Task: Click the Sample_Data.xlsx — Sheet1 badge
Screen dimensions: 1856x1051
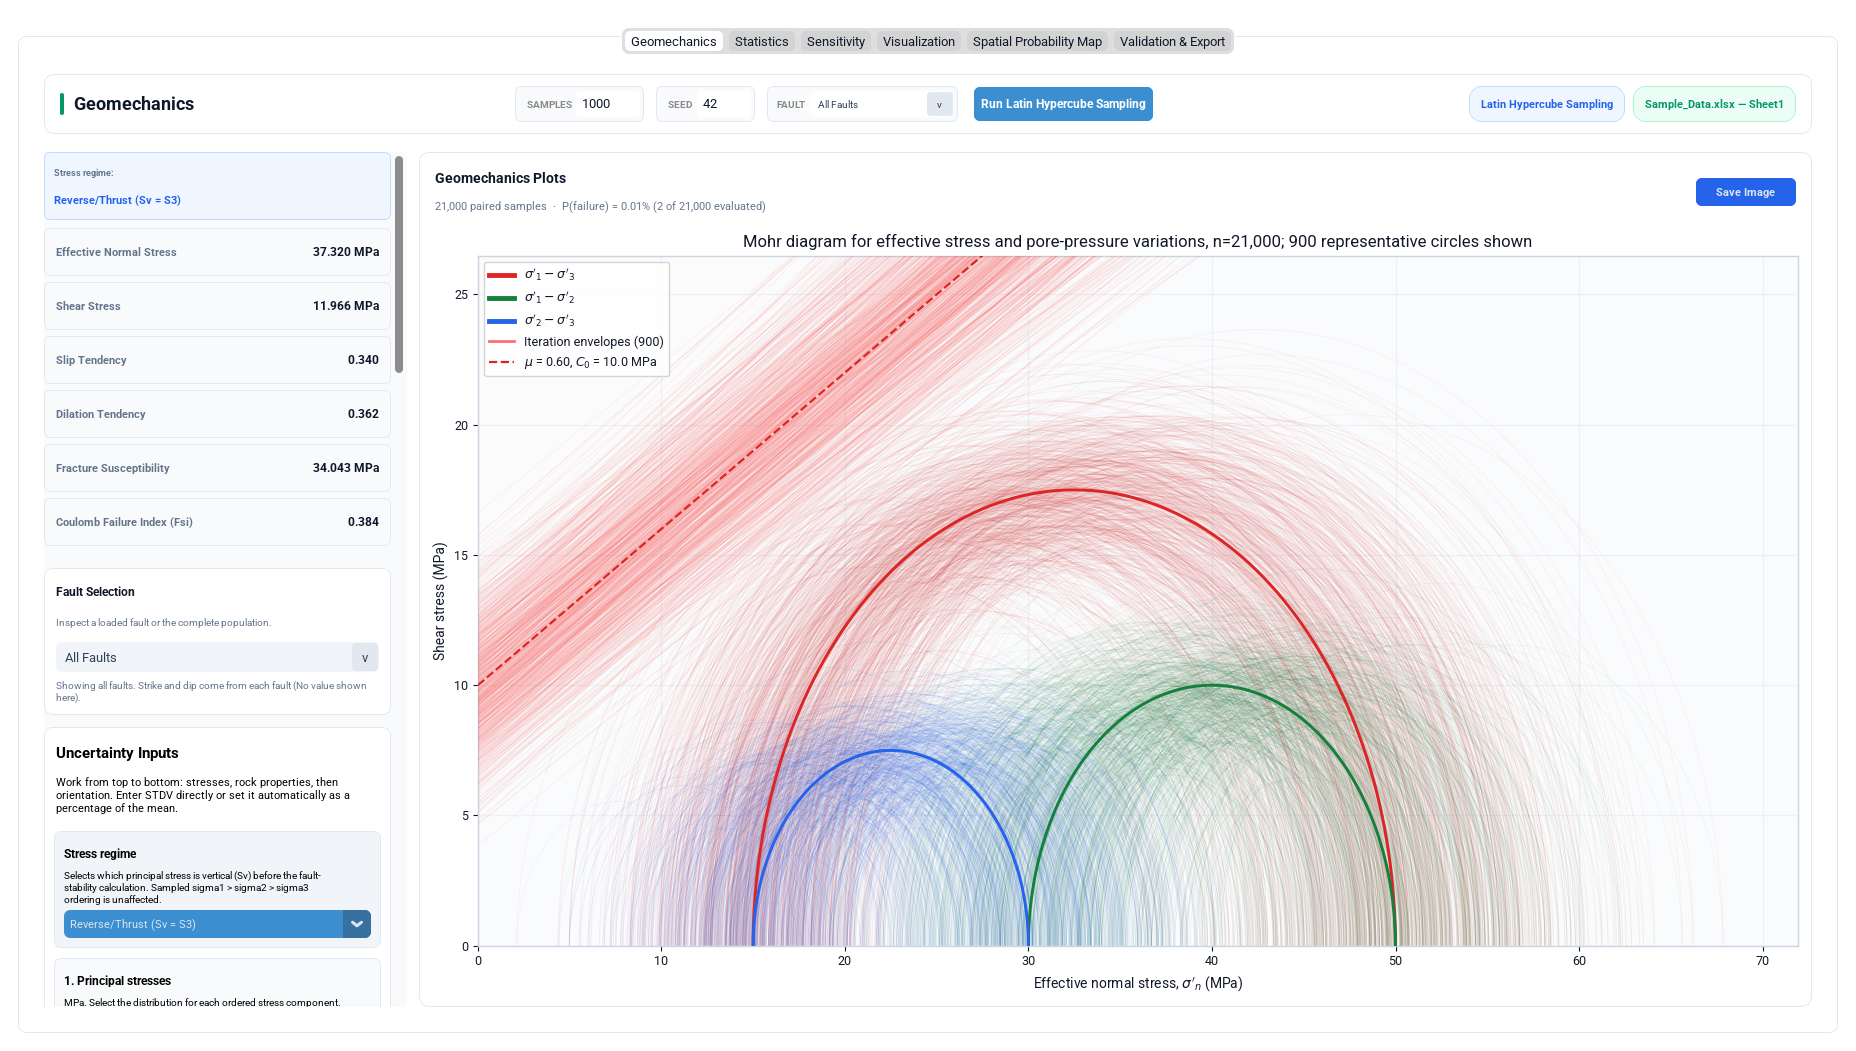Action: pos(1714,104)
